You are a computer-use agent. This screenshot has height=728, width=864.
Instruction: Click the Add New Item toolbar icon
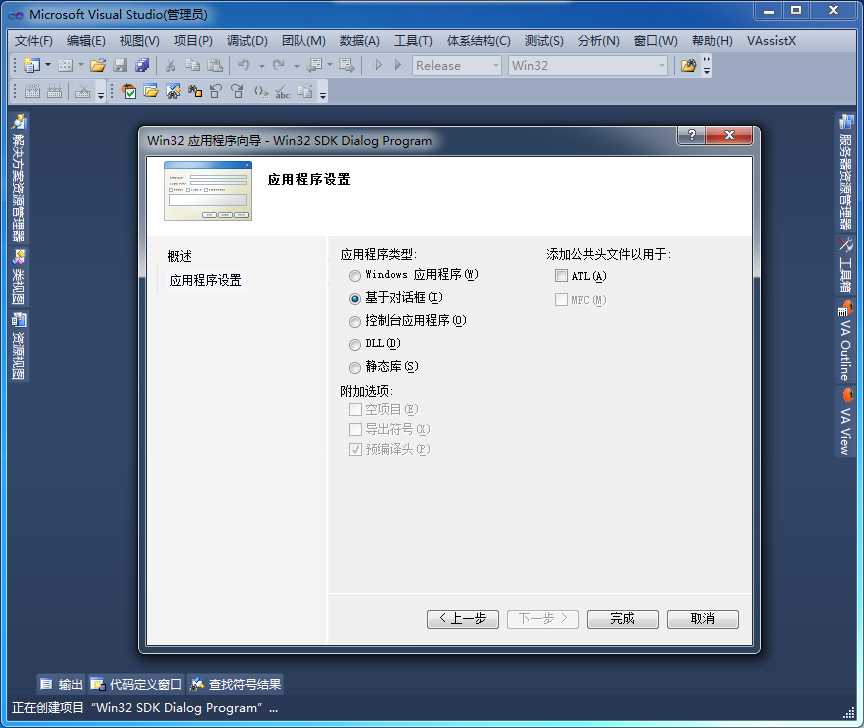coord(65,66)
